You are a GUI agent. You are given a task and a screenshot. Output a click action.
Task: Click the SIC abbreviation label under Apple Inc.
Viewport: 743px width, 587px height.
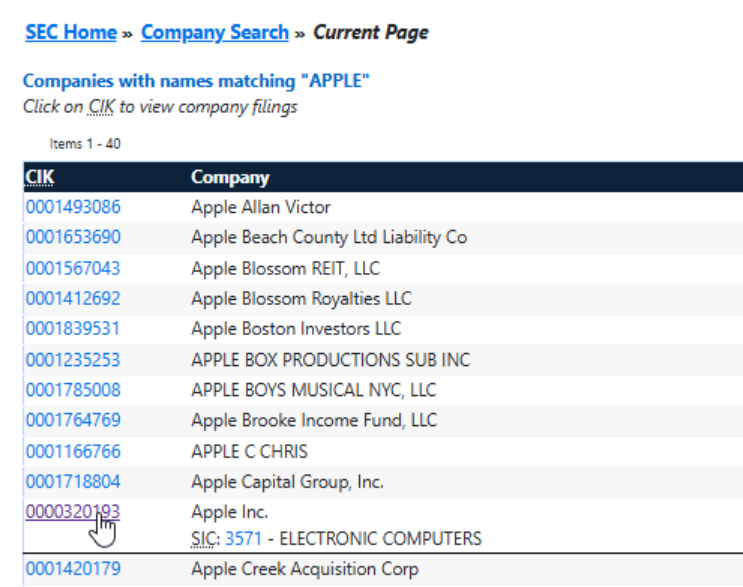(203, 539)
